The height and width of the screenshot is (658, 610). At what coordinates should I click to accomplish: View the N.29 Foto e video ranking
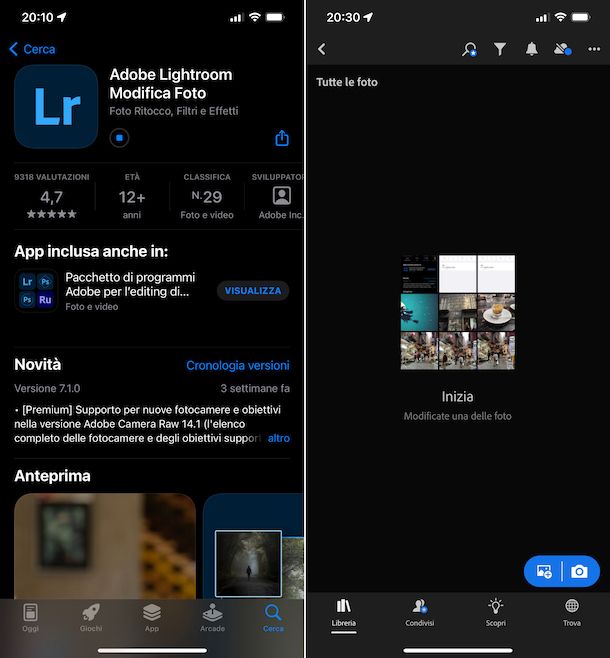pos(207,196)
